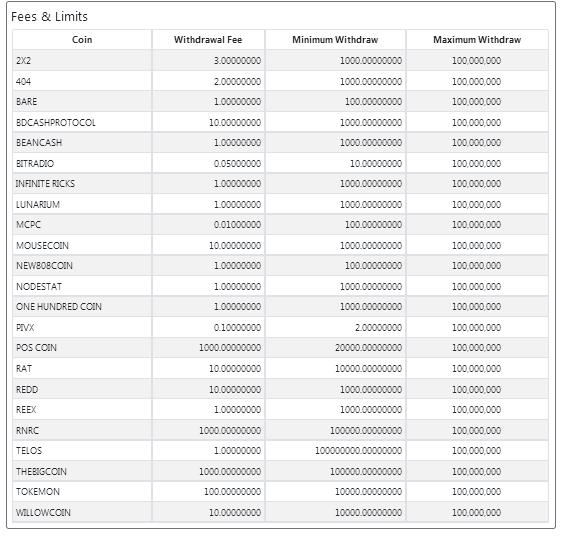
Task: Click the TELOS minimum withdraw value
Action: point(358,450)
